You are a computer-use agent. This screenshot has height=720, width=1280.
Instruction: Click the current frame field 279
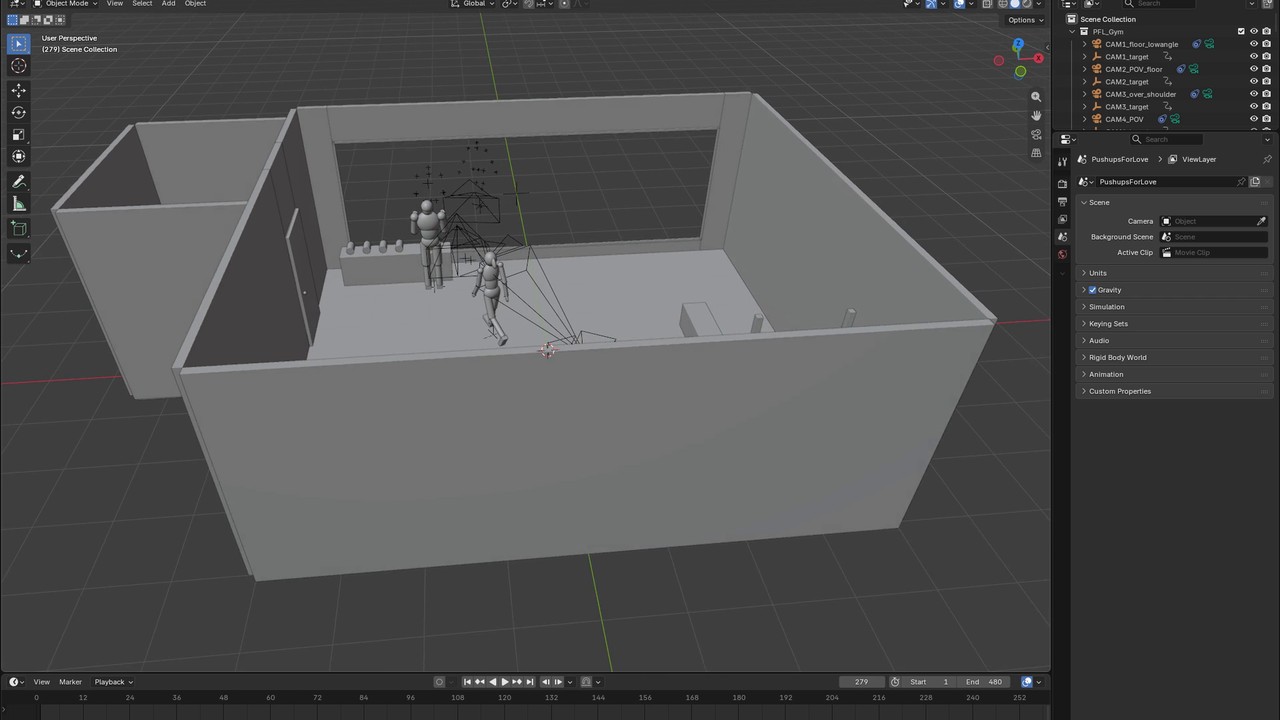click(x=862, y=682)
